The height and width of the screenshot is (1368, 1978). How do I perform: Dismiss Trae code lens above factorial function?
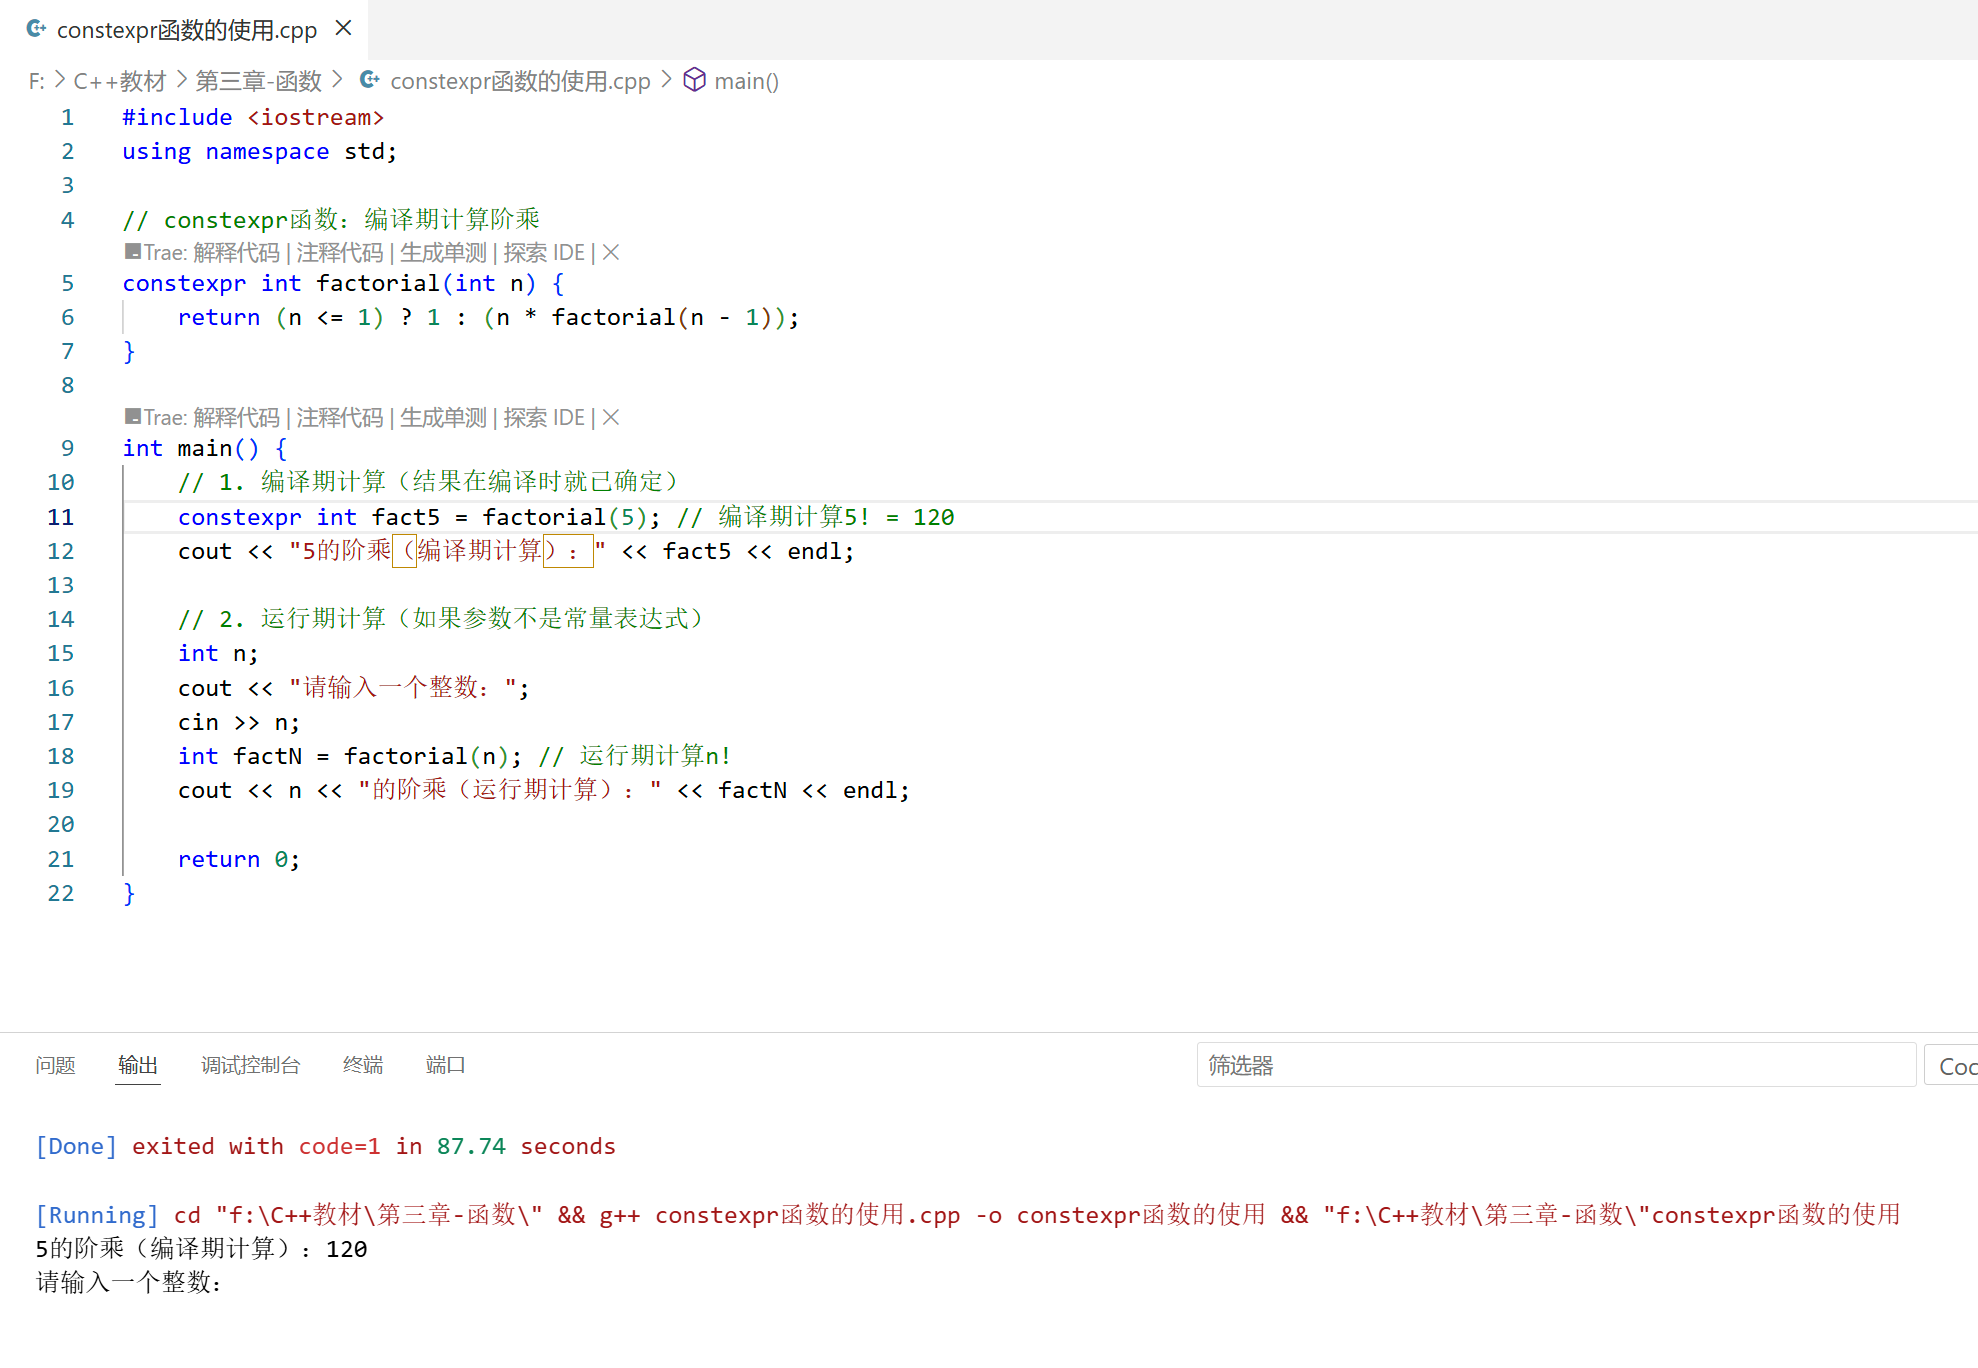coord(611,252)
